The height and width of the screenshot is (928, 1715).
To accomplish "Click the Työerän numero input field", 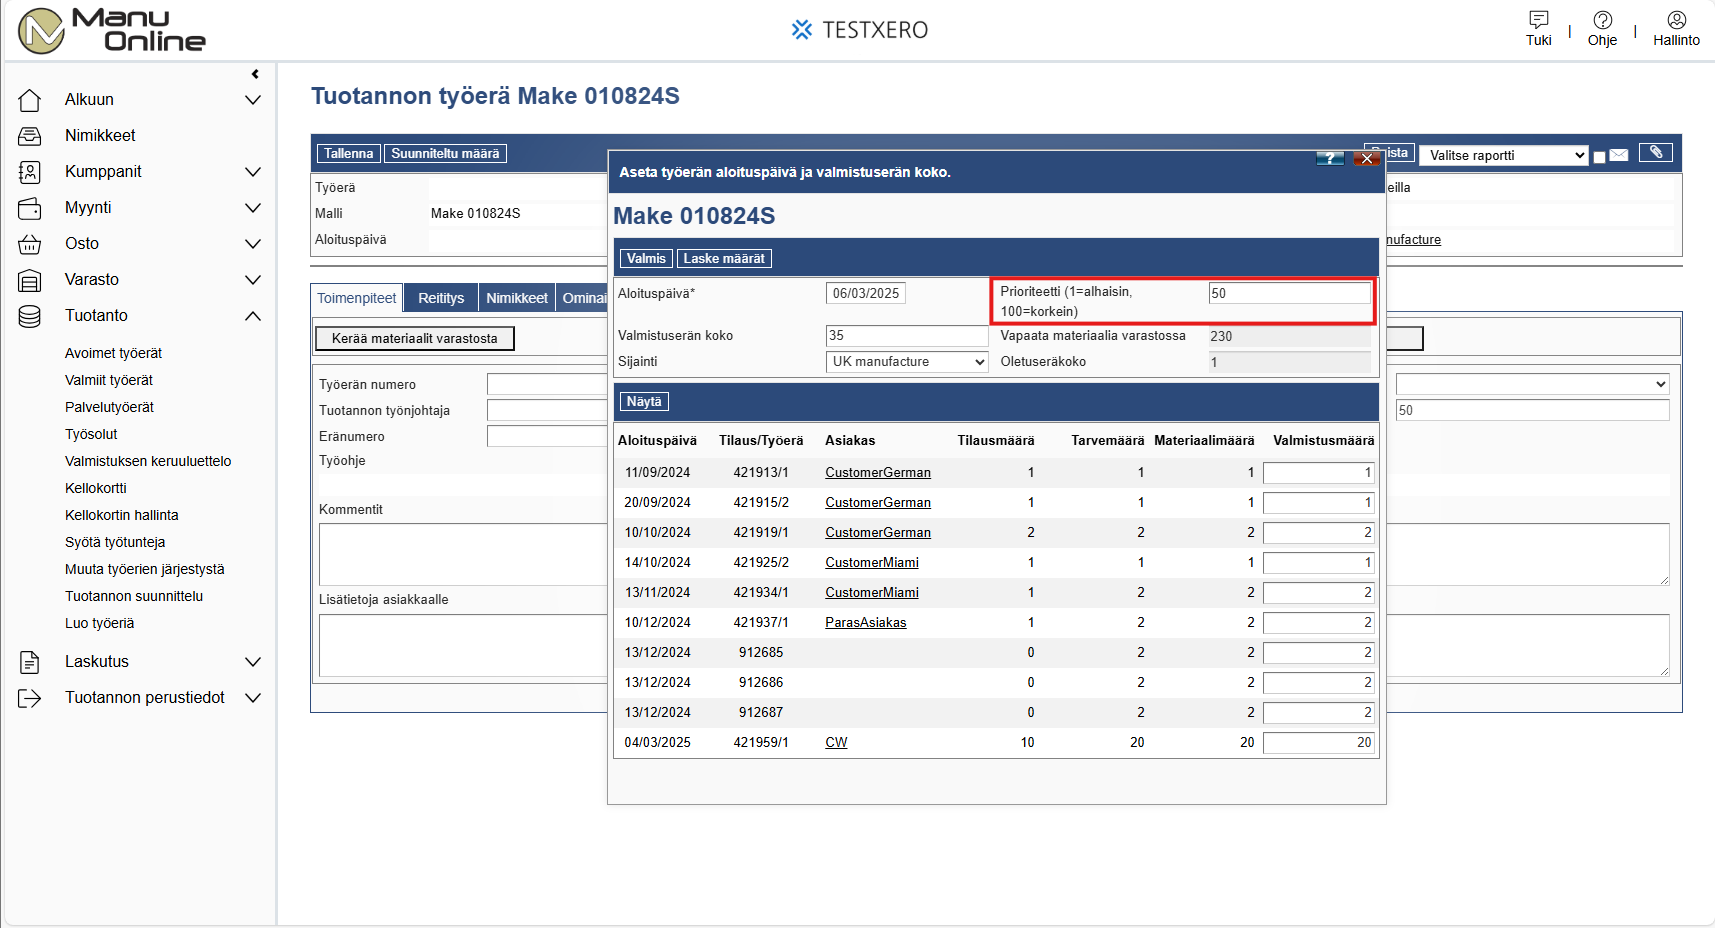I will point(547,384).
